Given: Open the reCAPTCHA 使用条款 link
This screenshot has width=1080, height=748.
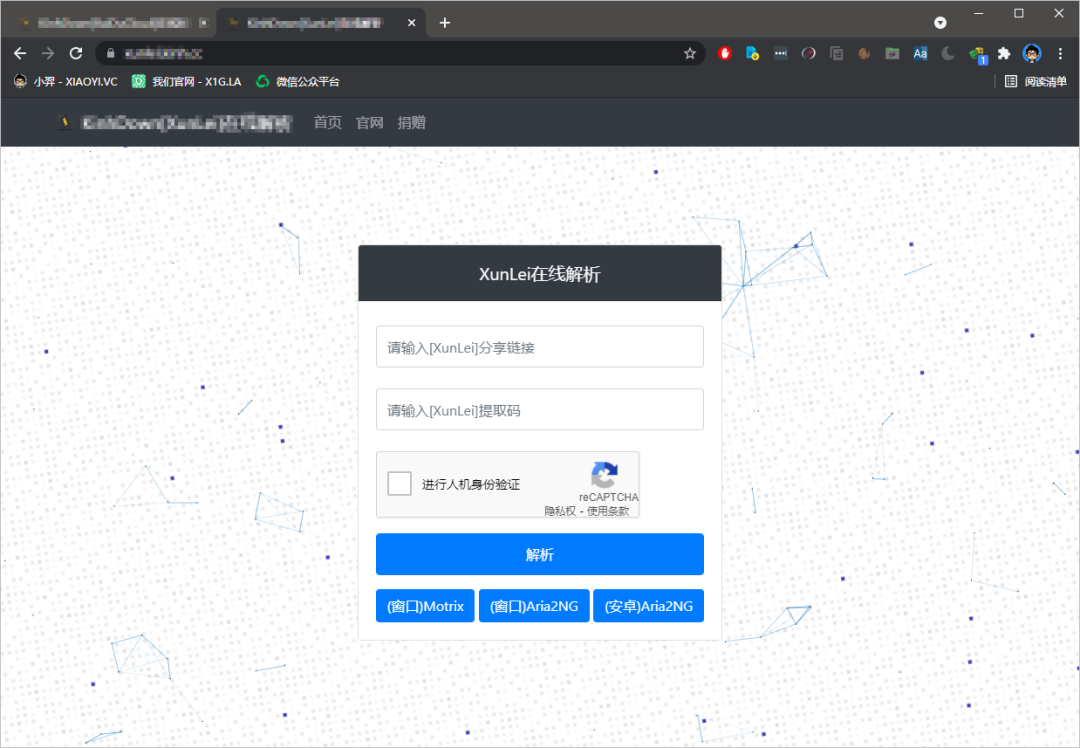Looking at the screenshot, I should [608, 510].
